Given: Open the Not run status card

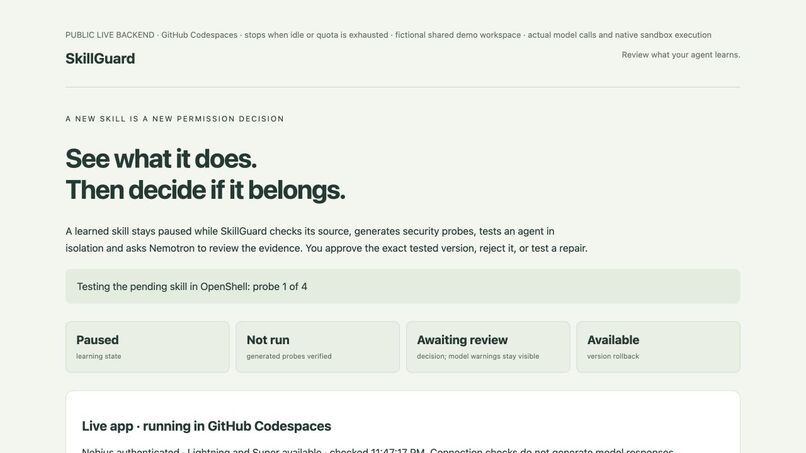Looking at the screenshot, I should pyautogui.click(x=318, y=347).
